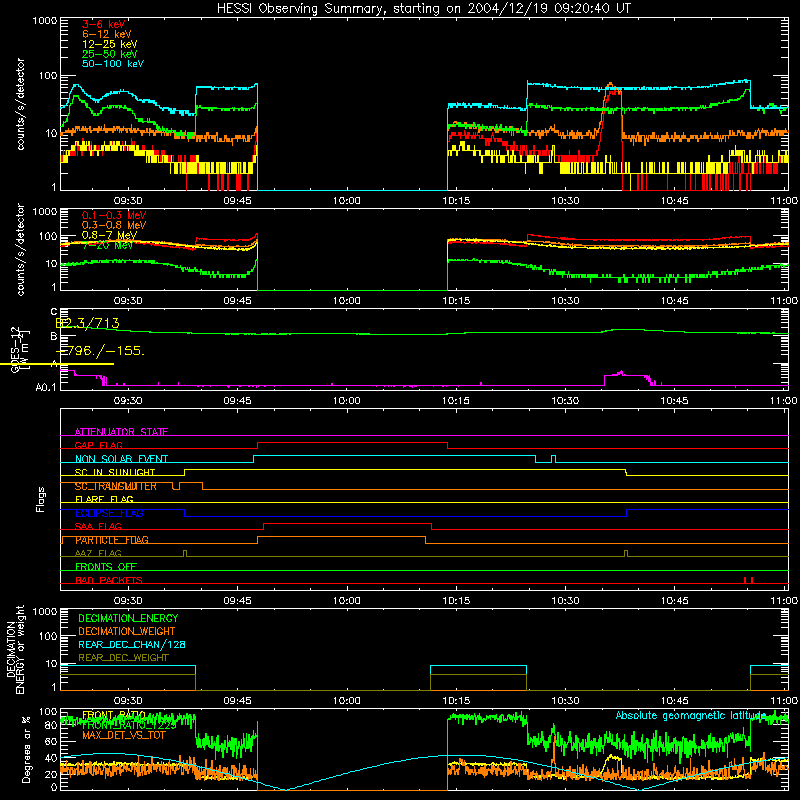Click the olive flag label above FRONTS_OFF
The width and height of the screenshot is (800, 800).
(98, 553)
